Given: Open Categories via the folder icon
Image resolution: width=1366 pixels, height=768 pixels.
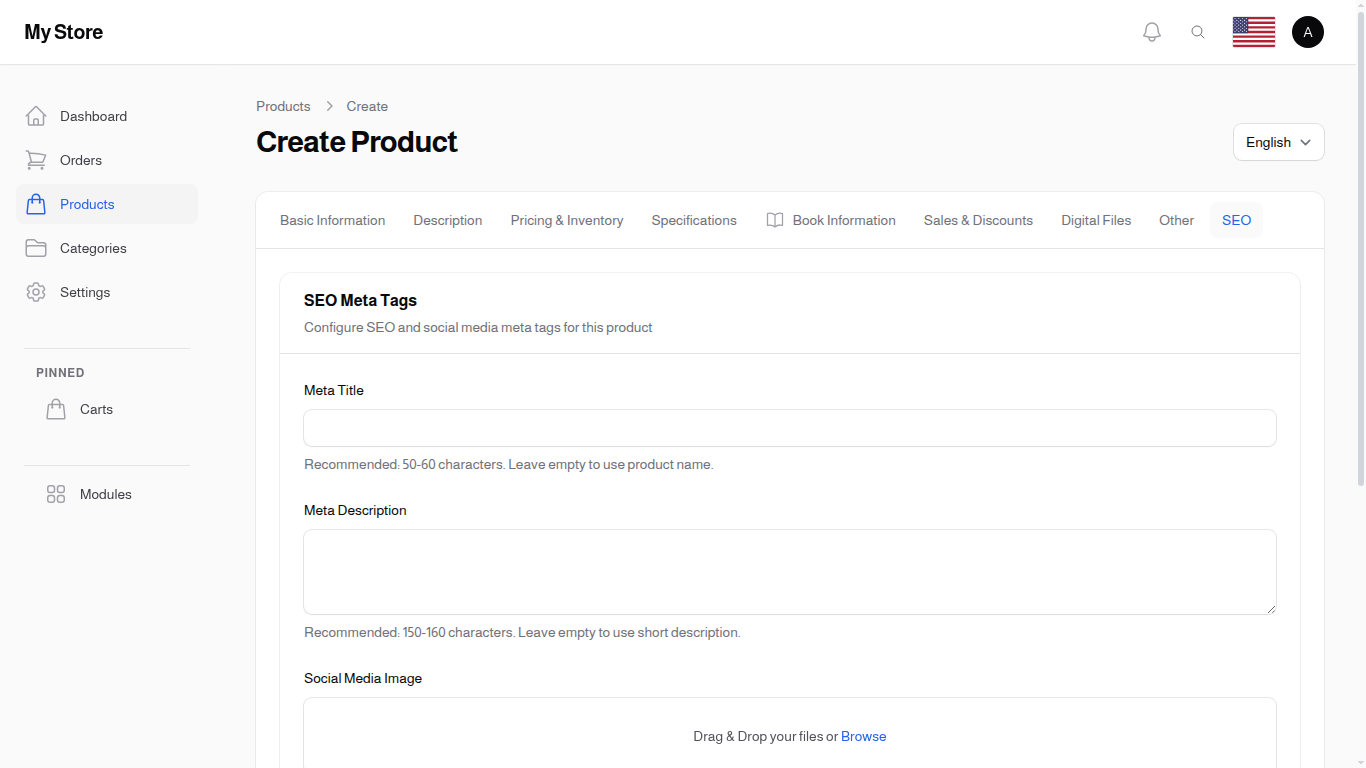Looking at the screenshot, I should pyautogui.click(x=36, y=248).
